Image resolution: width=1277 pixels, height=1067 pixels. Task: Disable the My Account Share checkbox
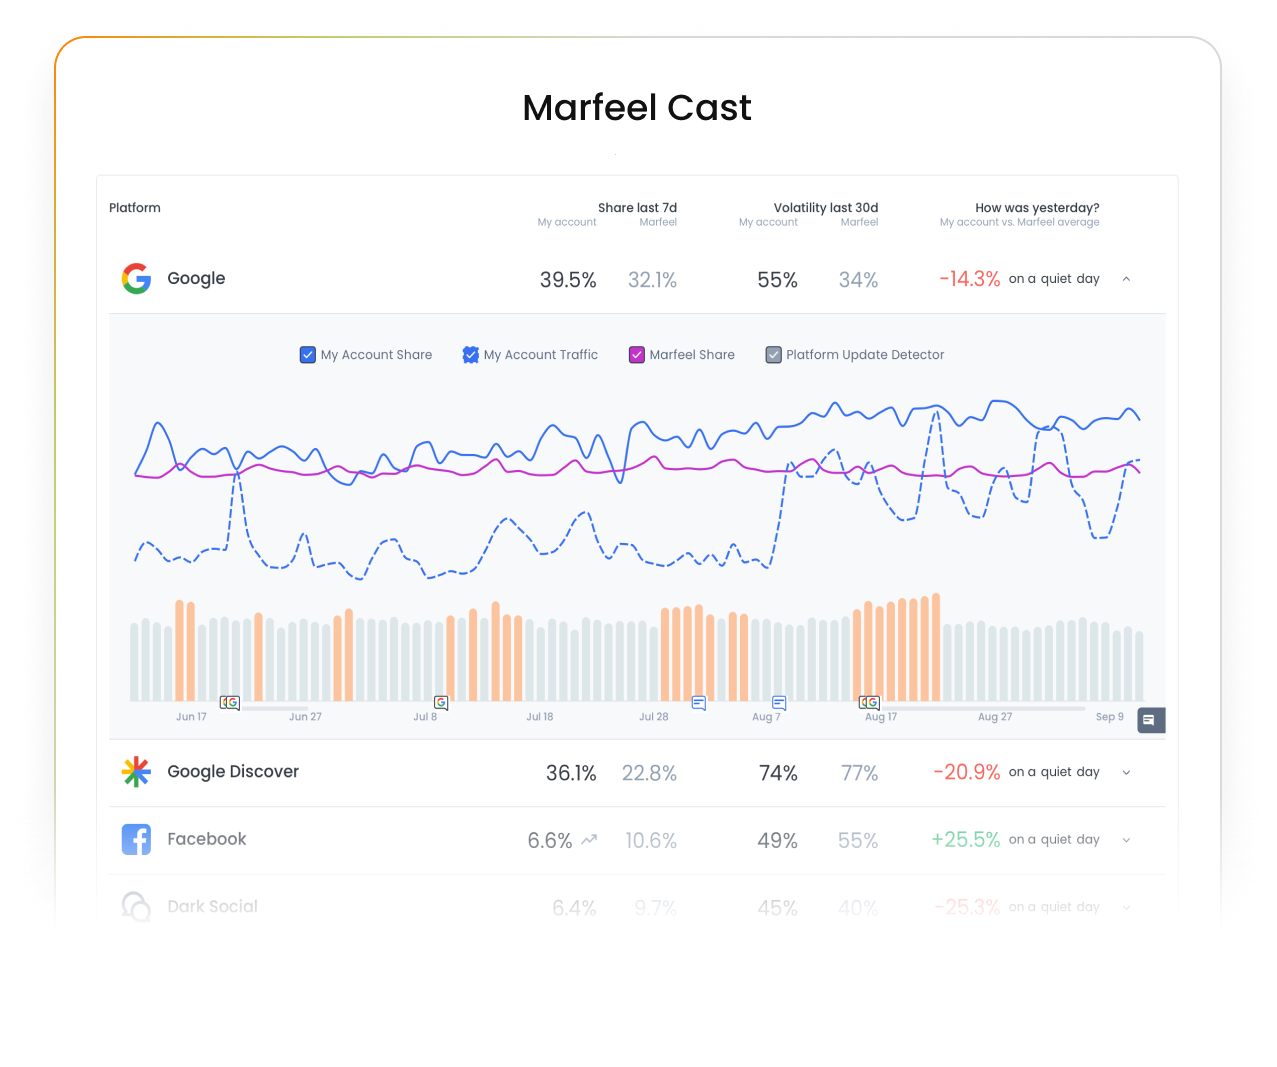pos(307,355)
